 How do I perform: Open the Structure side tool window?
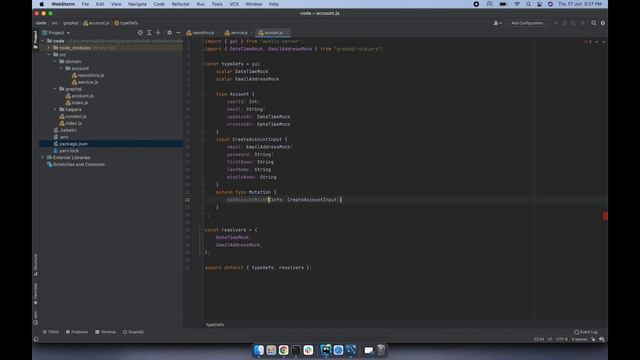point(36,264)
